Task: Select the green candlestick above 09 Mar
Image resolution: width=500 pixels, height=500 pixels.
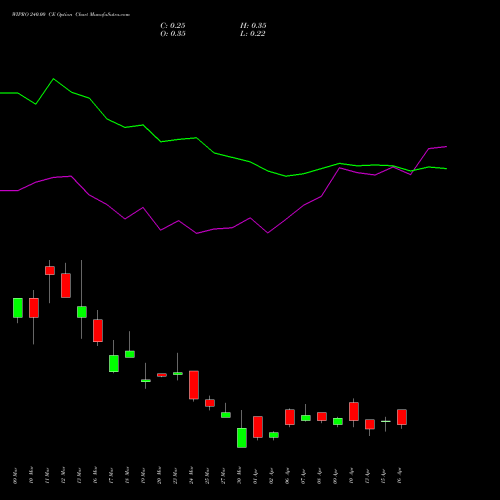Action: [18, 308]
